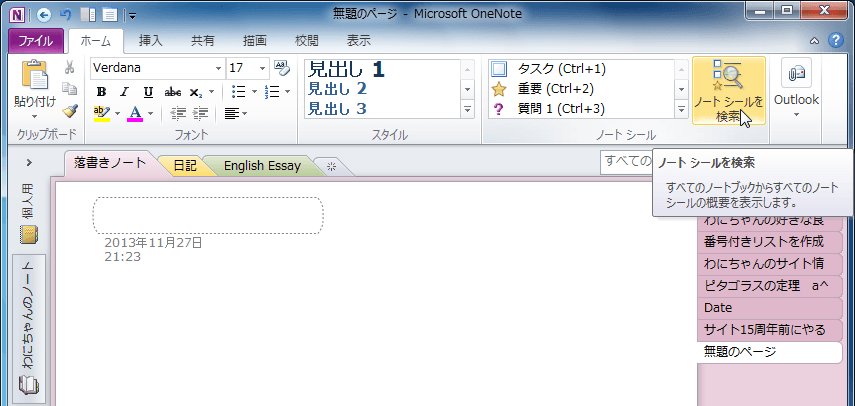
Task: Click the Outlook tasks icon
Action: 796,74
